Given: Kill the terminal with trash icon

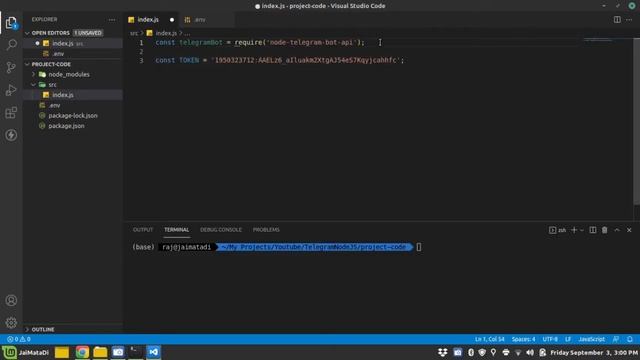Looking at the screenshot, I should click(x=604, y=230).
